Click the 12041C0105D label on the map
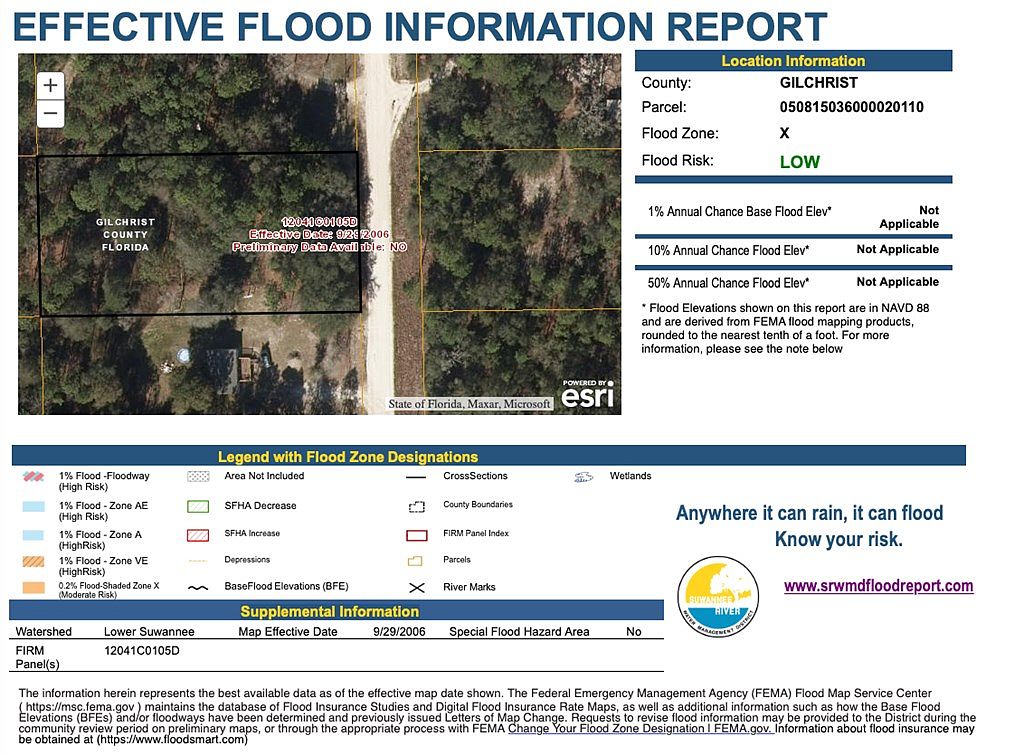 click(319, 222)
